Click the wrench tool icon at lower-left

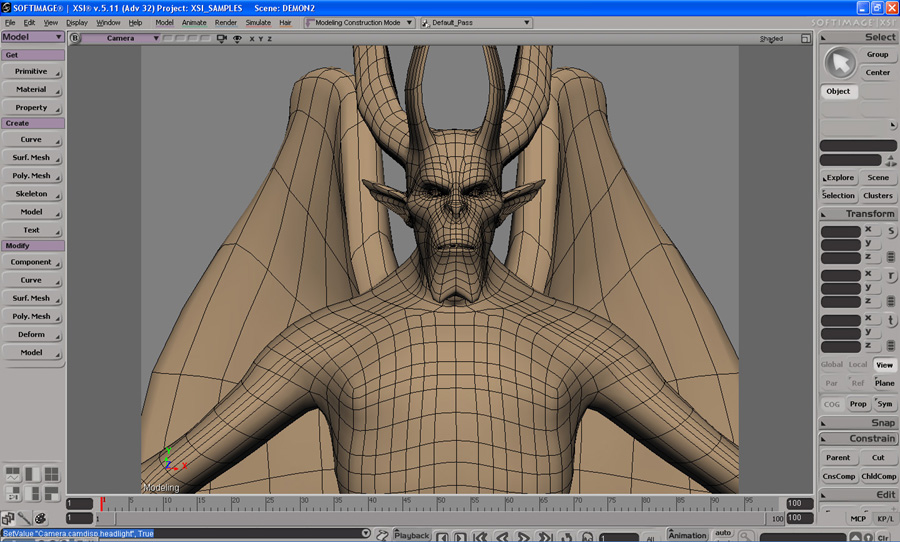24,518
